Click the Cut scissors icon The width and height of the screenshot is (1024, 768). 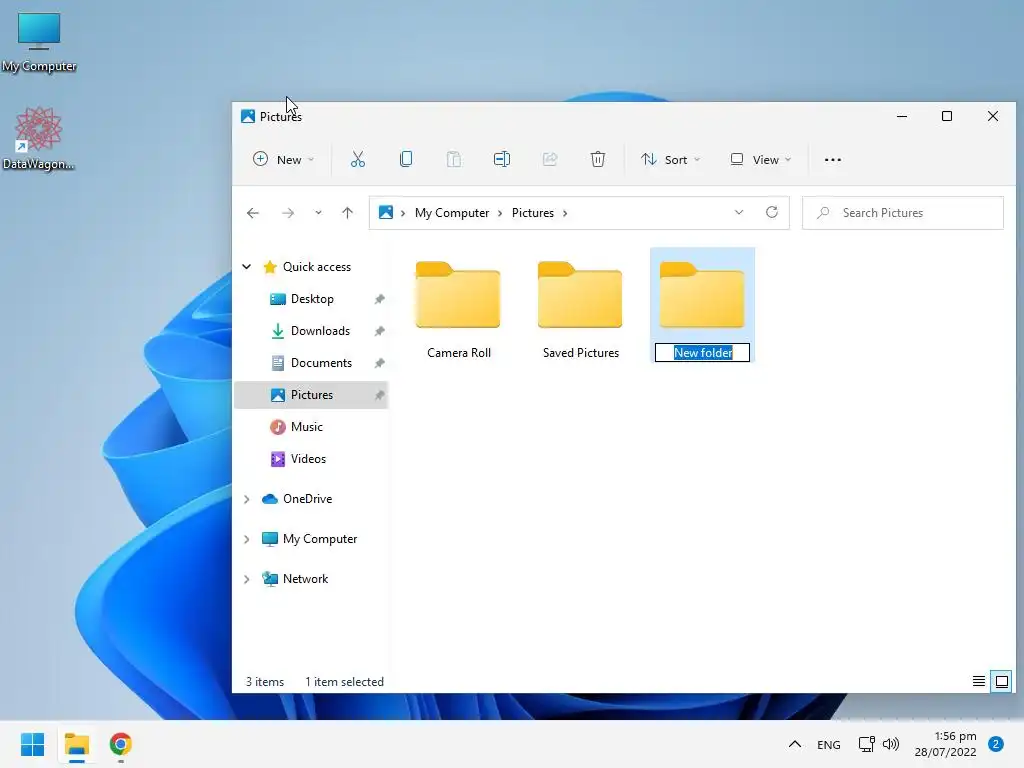click(358, 159)
